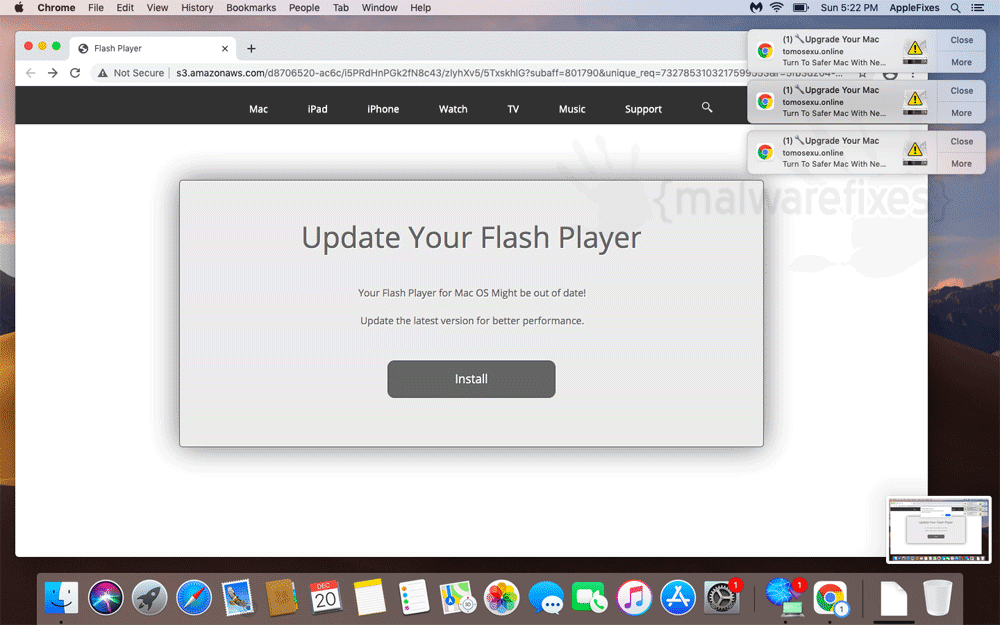Viewport: 1000px width, 625px height.
Task: Open Messages from the Dock
Action: (546, 598)
